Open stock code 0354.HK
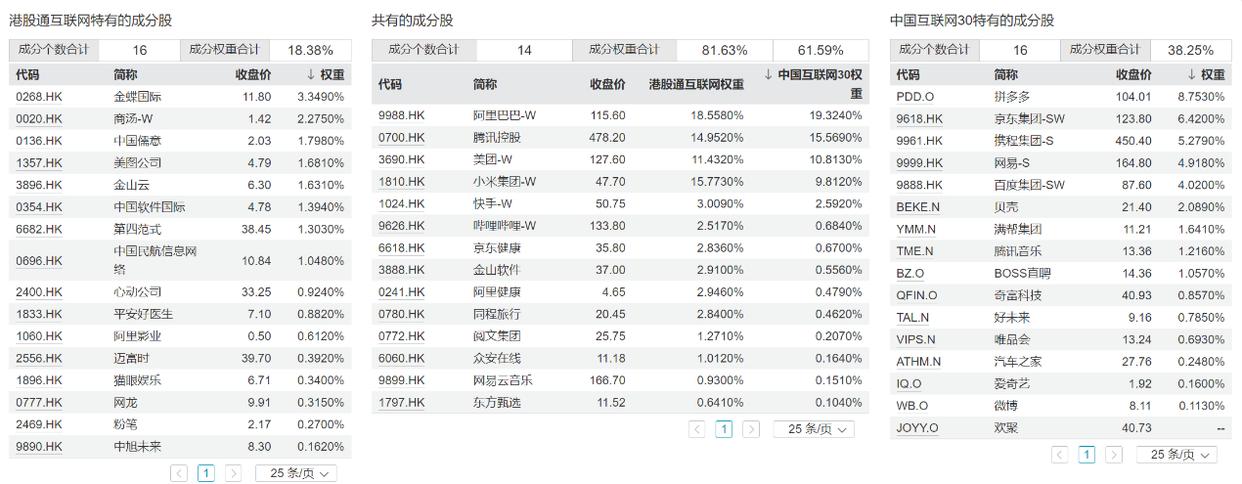This screenshot has height=484, width=1242. [39, 207]
